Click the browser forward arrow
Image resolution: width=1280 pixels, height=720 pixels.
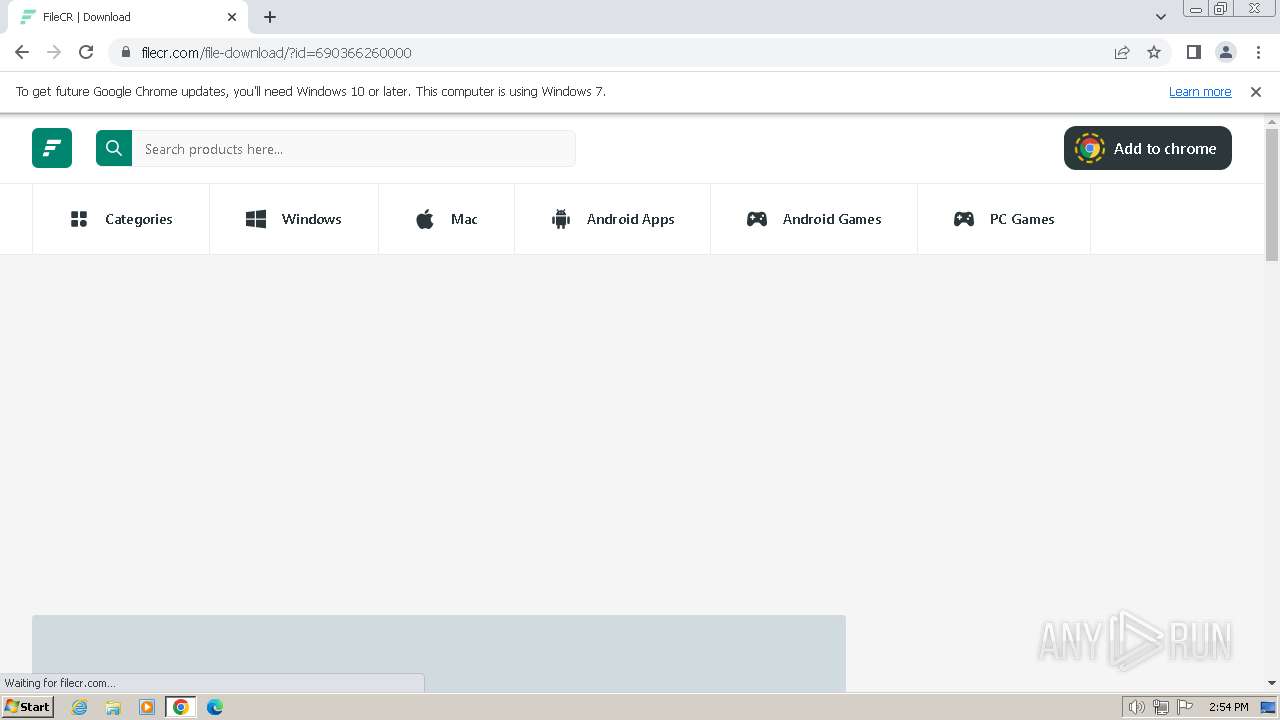(x=54, y=52)
